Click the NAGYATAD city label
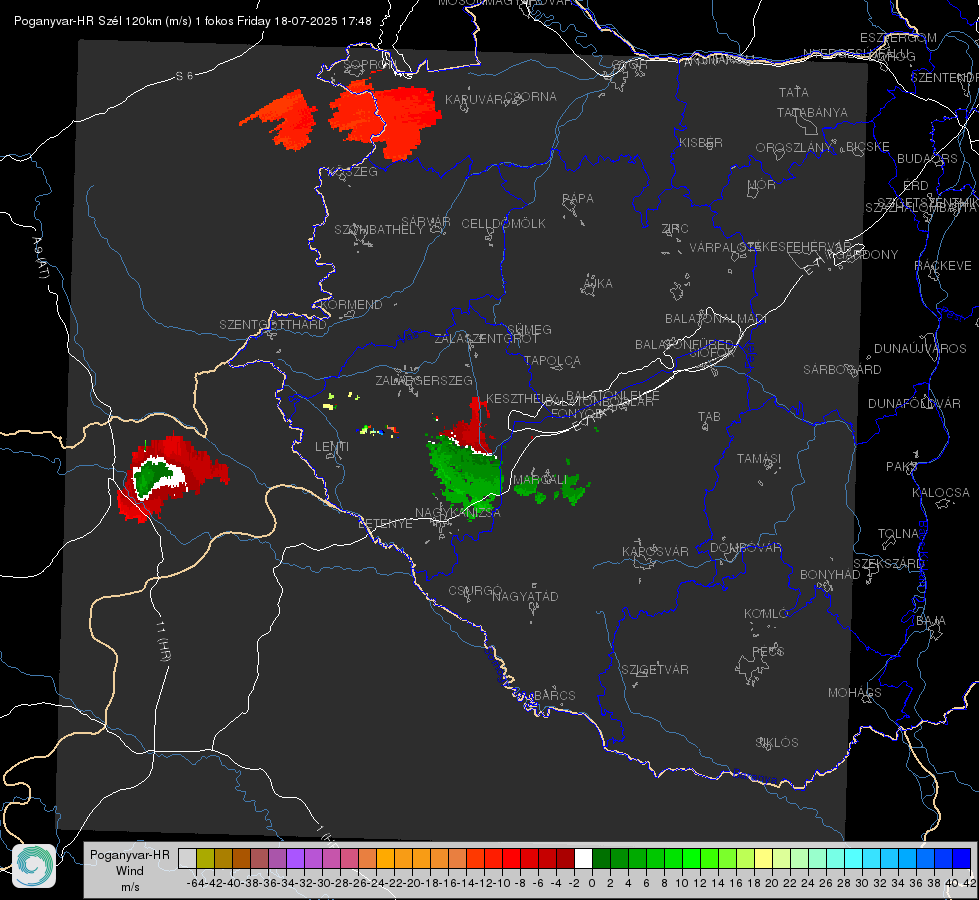 pos(525,596)
